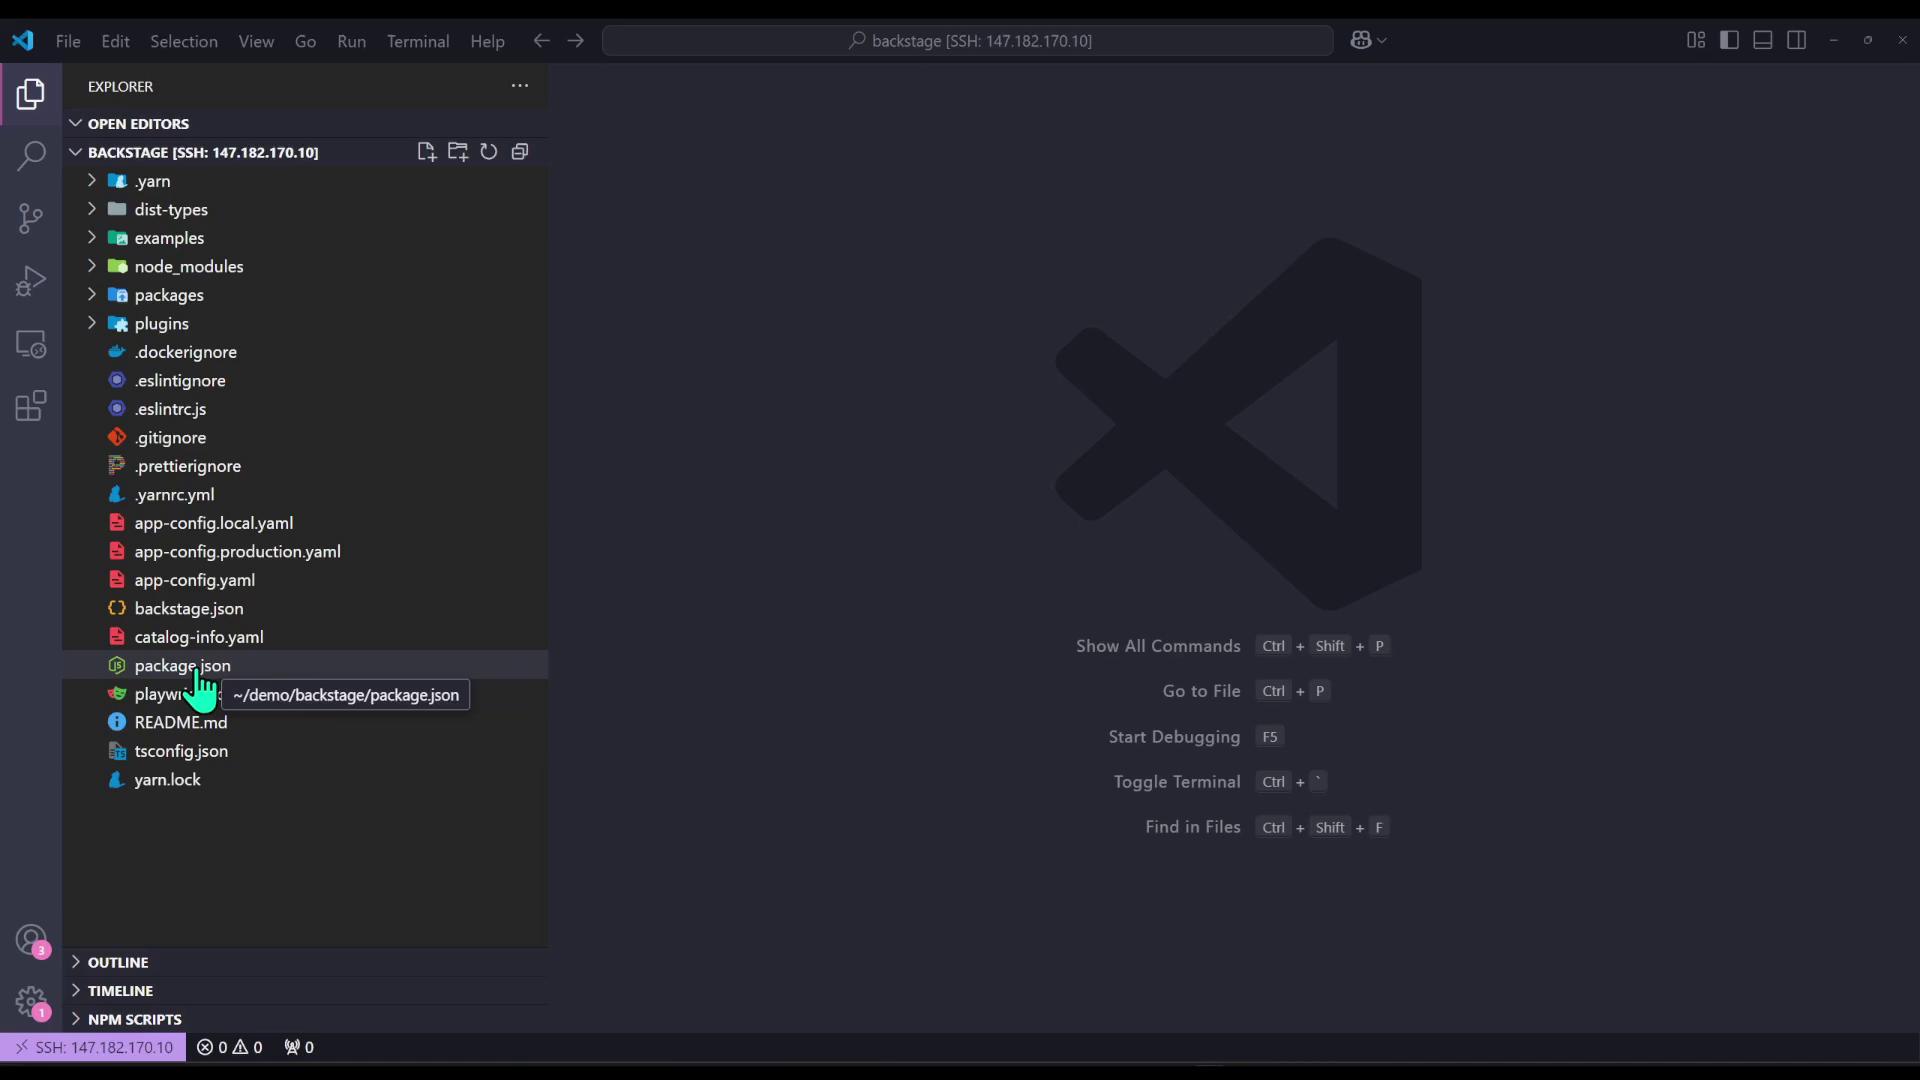Viewport: 1920px width, 1080px height.
Task: Open the Run and Debug view
Action: pyautogui.click(x=31, y=281)
